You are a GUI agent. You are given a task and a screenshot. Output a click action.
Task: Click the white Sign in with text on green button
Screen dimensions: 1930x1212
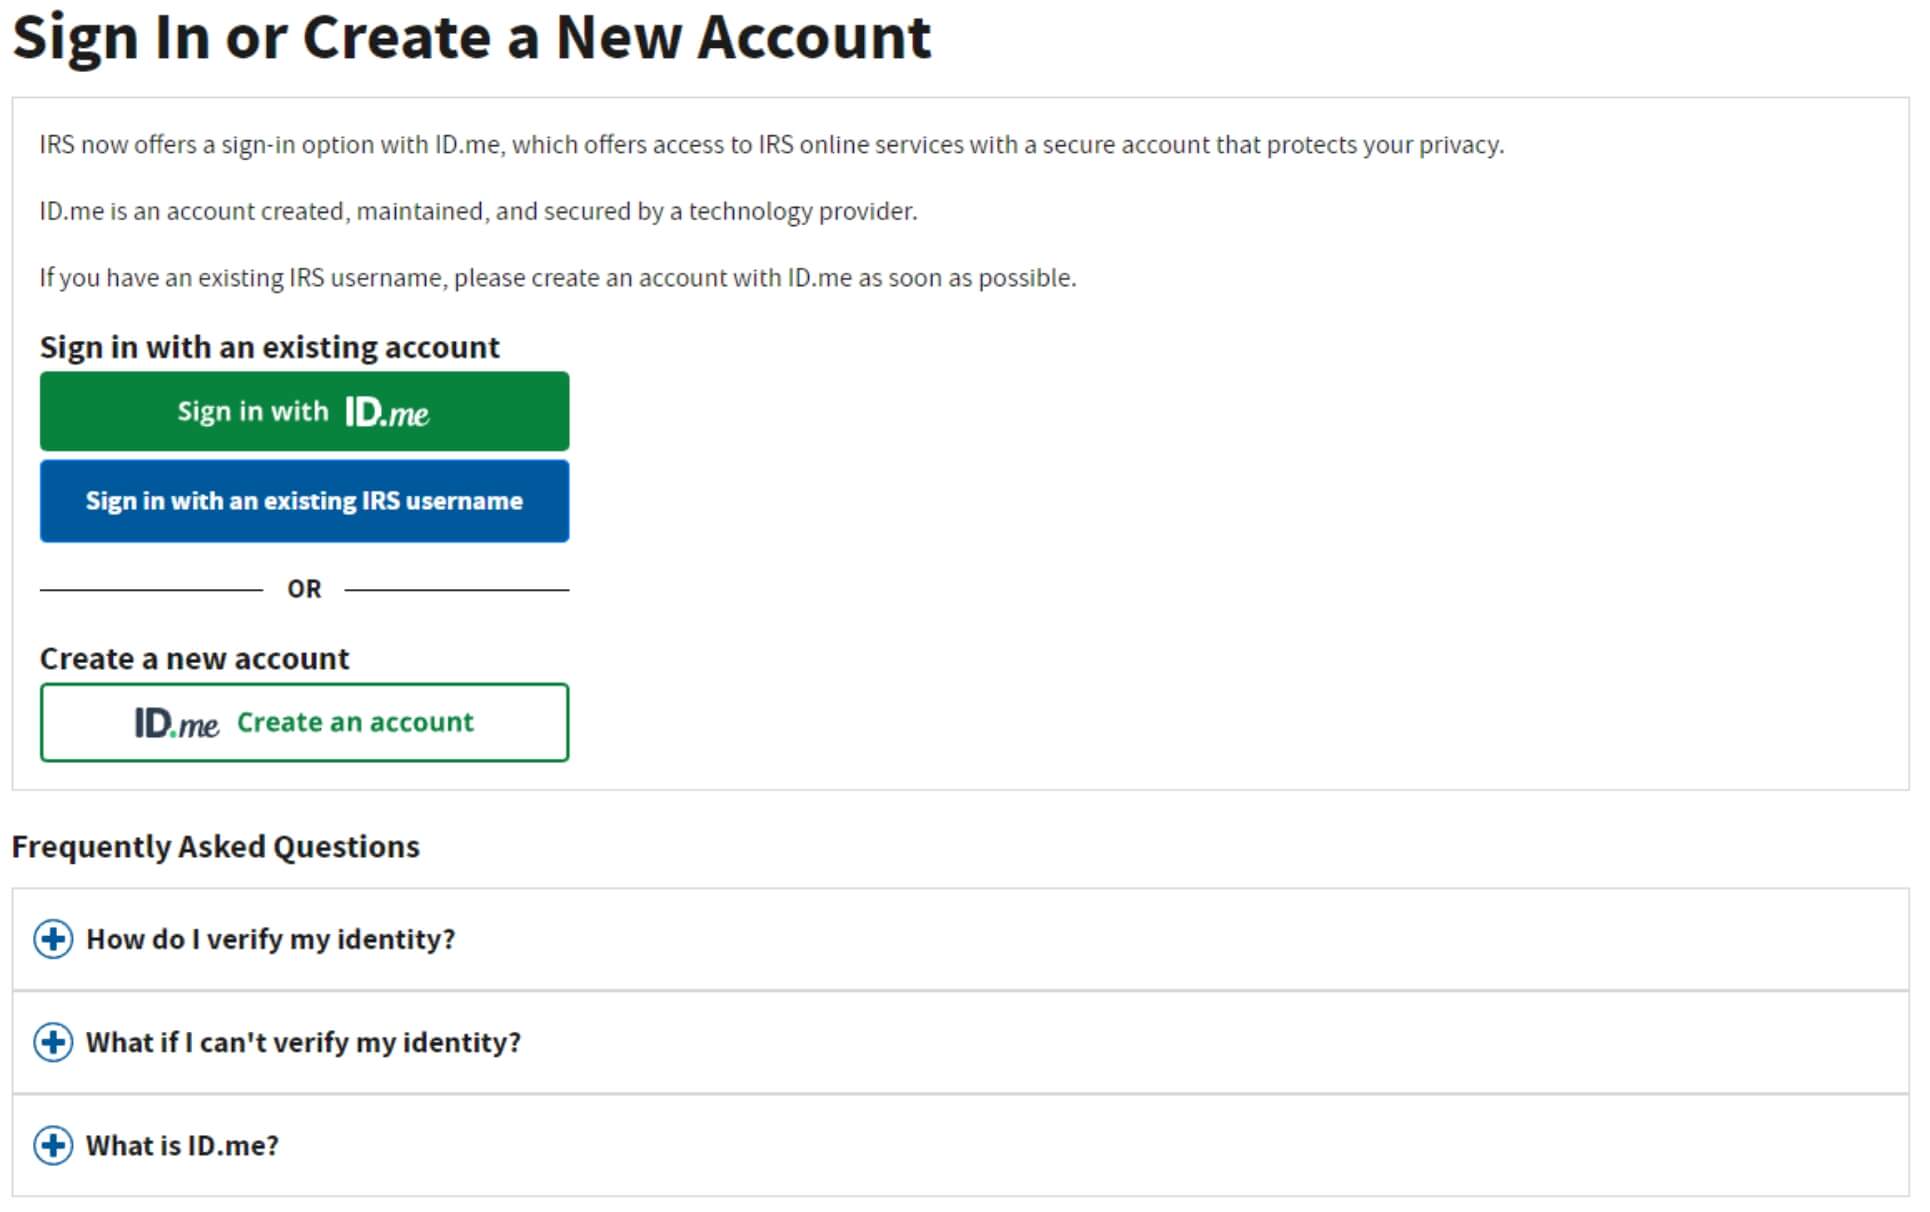252,412
